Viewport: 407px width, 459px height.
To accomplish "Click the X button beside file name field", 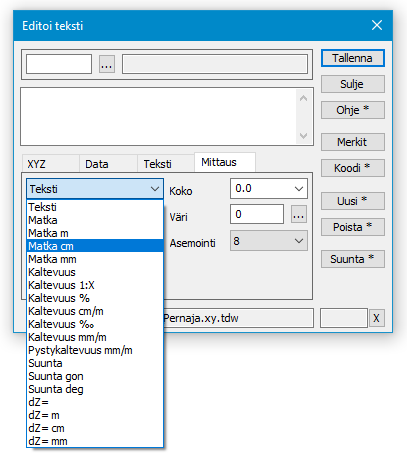I will (x=376, y=318).
